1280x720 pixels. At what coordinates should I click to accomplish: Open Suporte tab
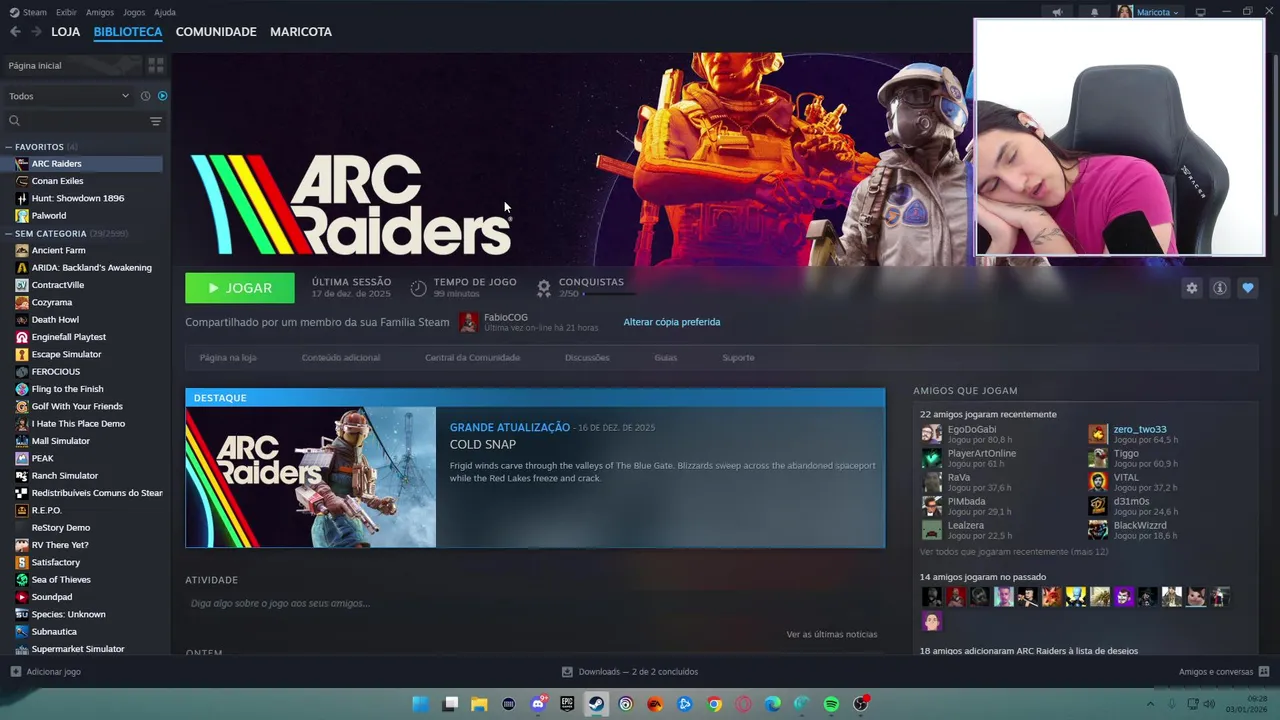(738, 358)
